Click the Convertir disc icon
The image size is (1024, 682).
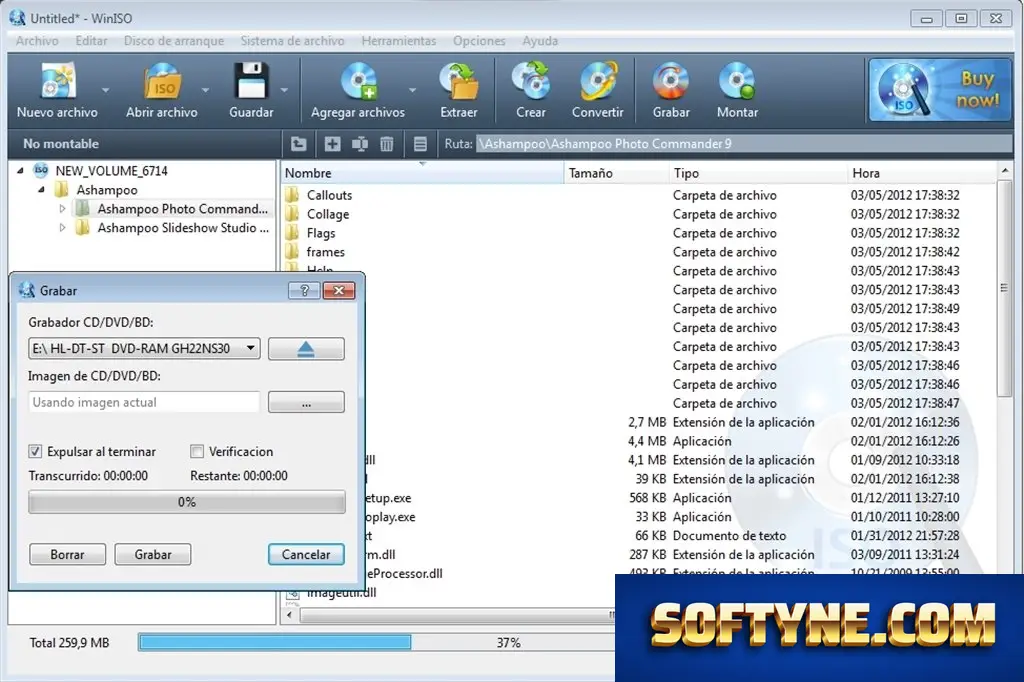click(598, 82)
